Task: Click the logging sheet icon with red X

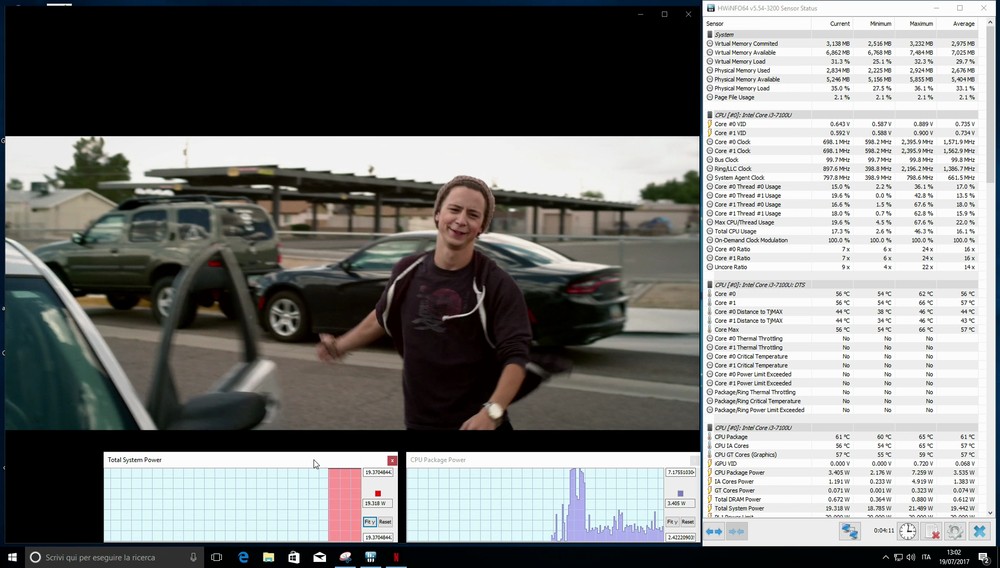Action: click(931, 532)
